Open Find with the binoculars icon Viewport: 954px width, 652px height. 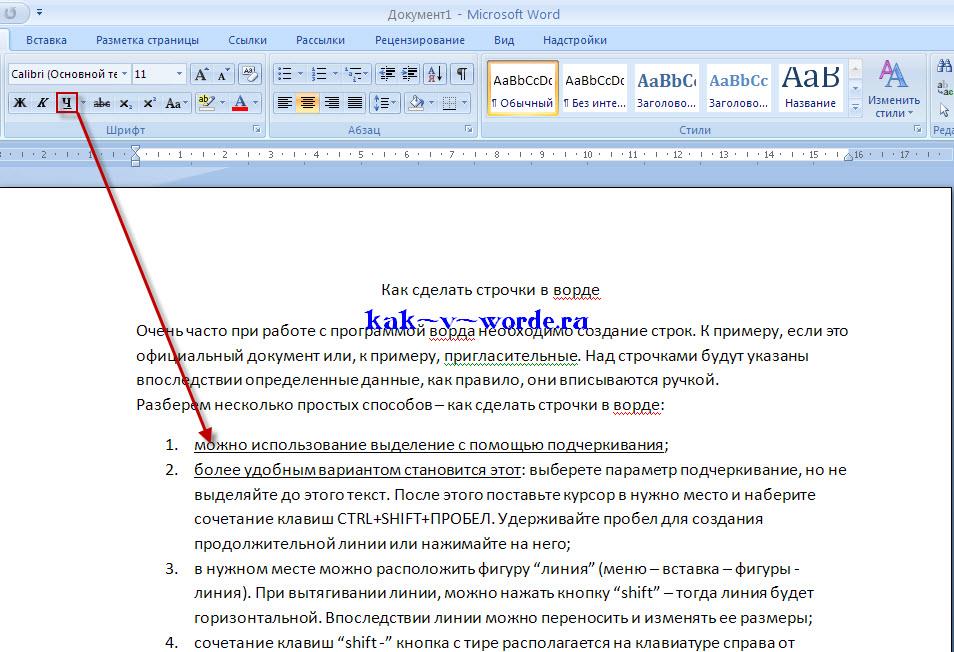tap(944, 65)
